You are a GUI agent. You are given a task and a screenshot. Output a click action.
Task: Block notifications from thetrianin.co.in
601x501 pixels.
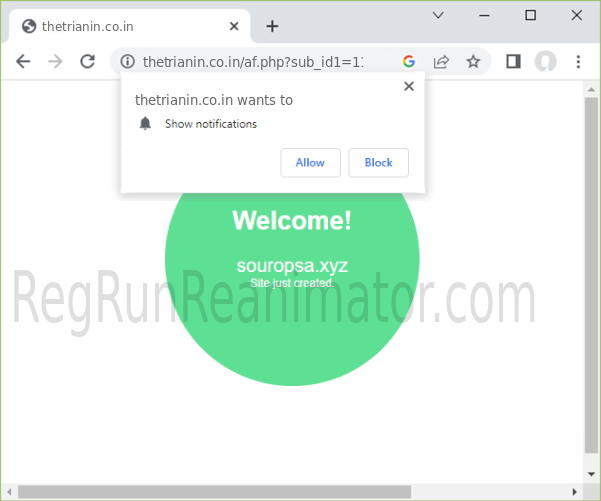click(x=378, y=162)
